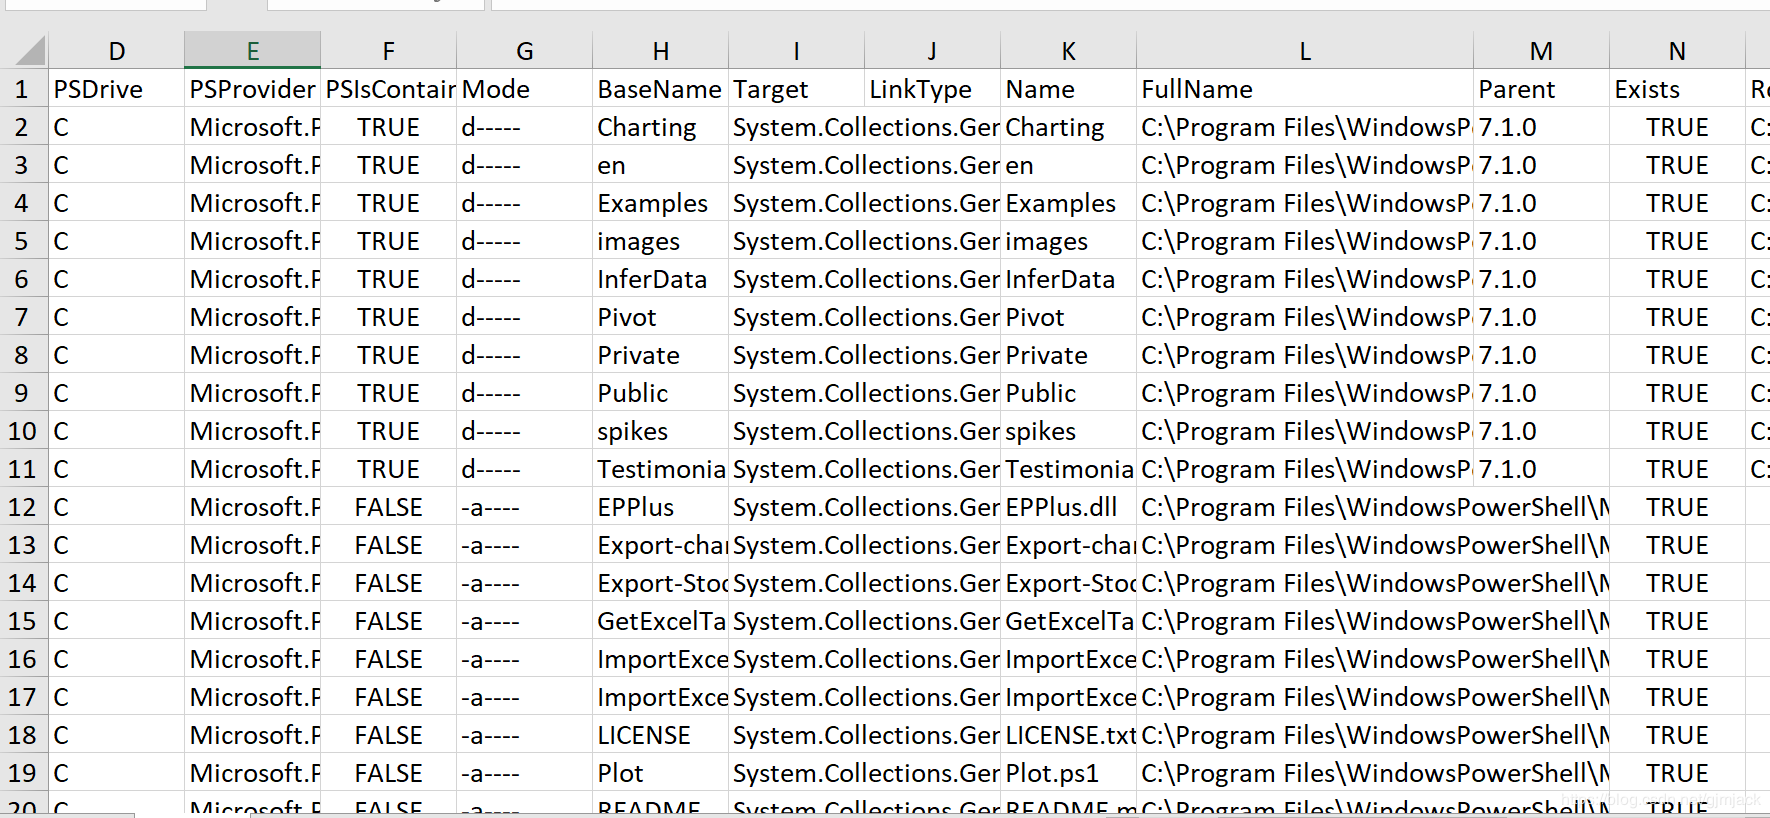Screen dimensions: 1770x818
Task: Select row 5 header
Action: coord(24,241)
